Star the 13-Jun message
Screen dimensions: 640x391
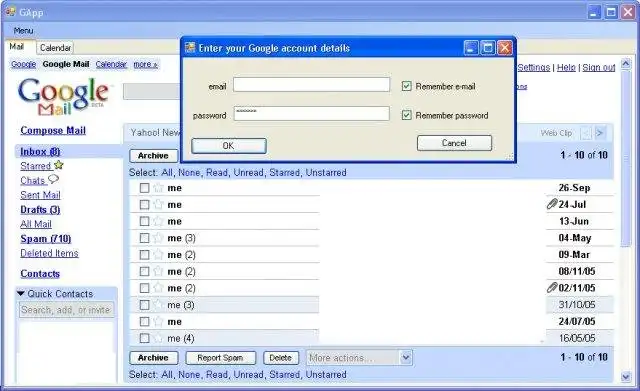(x=158, y=221)
